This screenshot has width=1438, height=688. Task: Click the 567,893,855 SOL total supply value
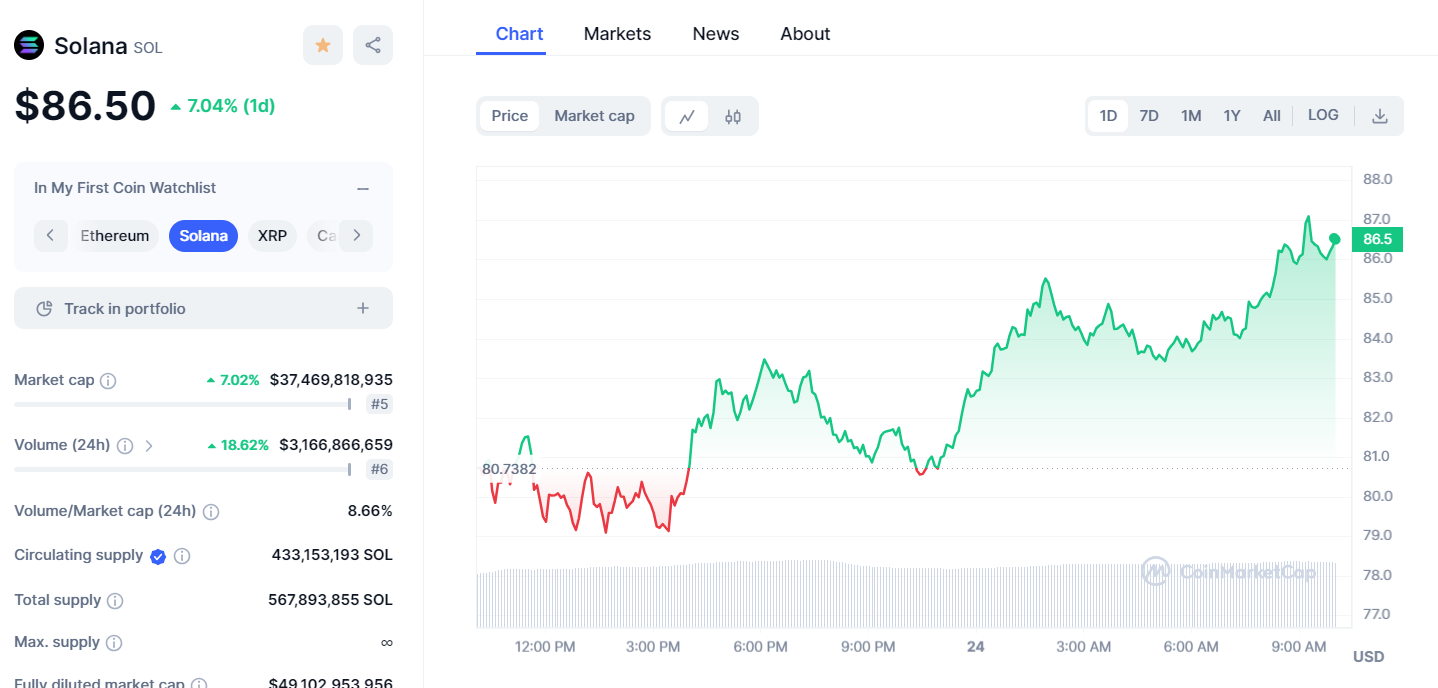click(x=330, y=600)
